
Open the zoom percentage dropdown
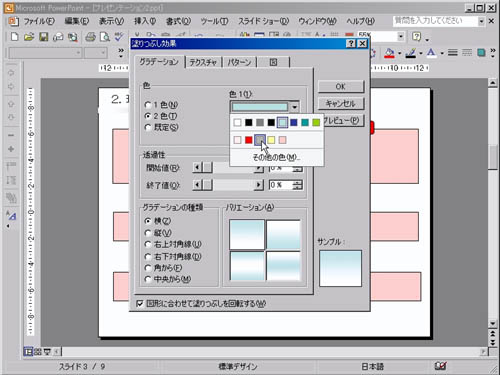pos(401,36)
